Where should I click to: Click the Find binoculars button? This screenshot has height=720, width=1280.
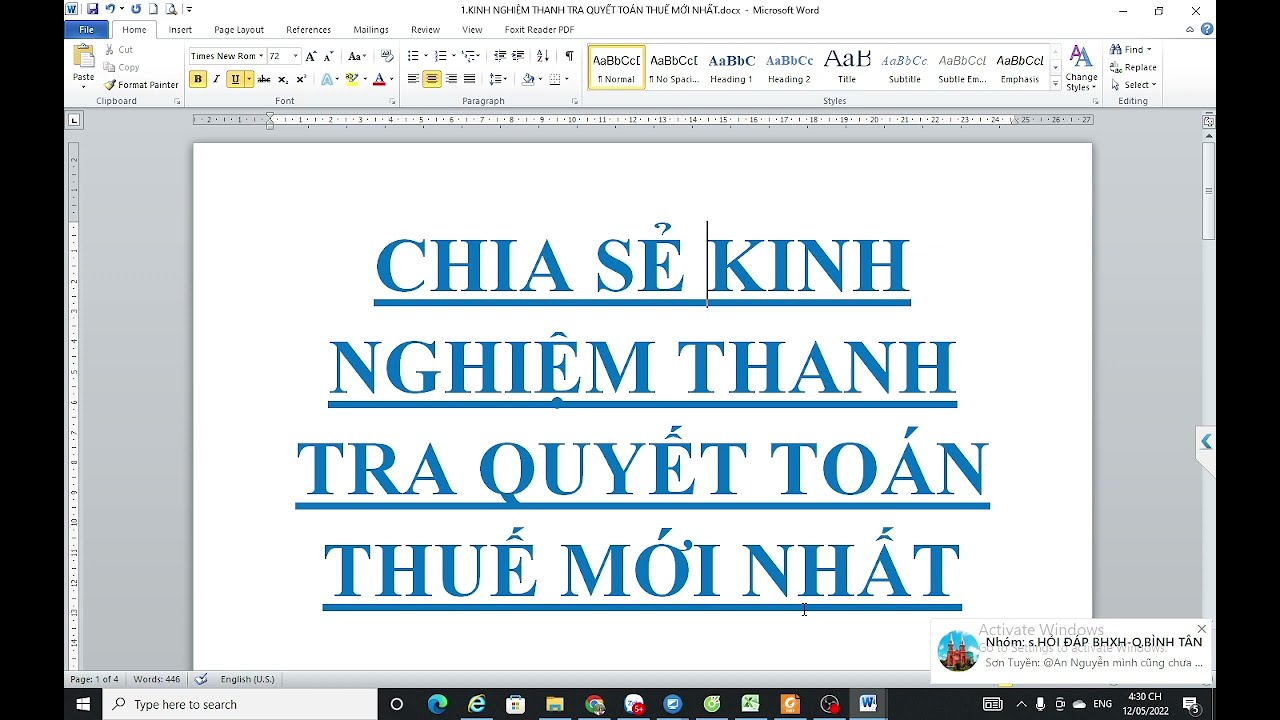point(1131,49)
